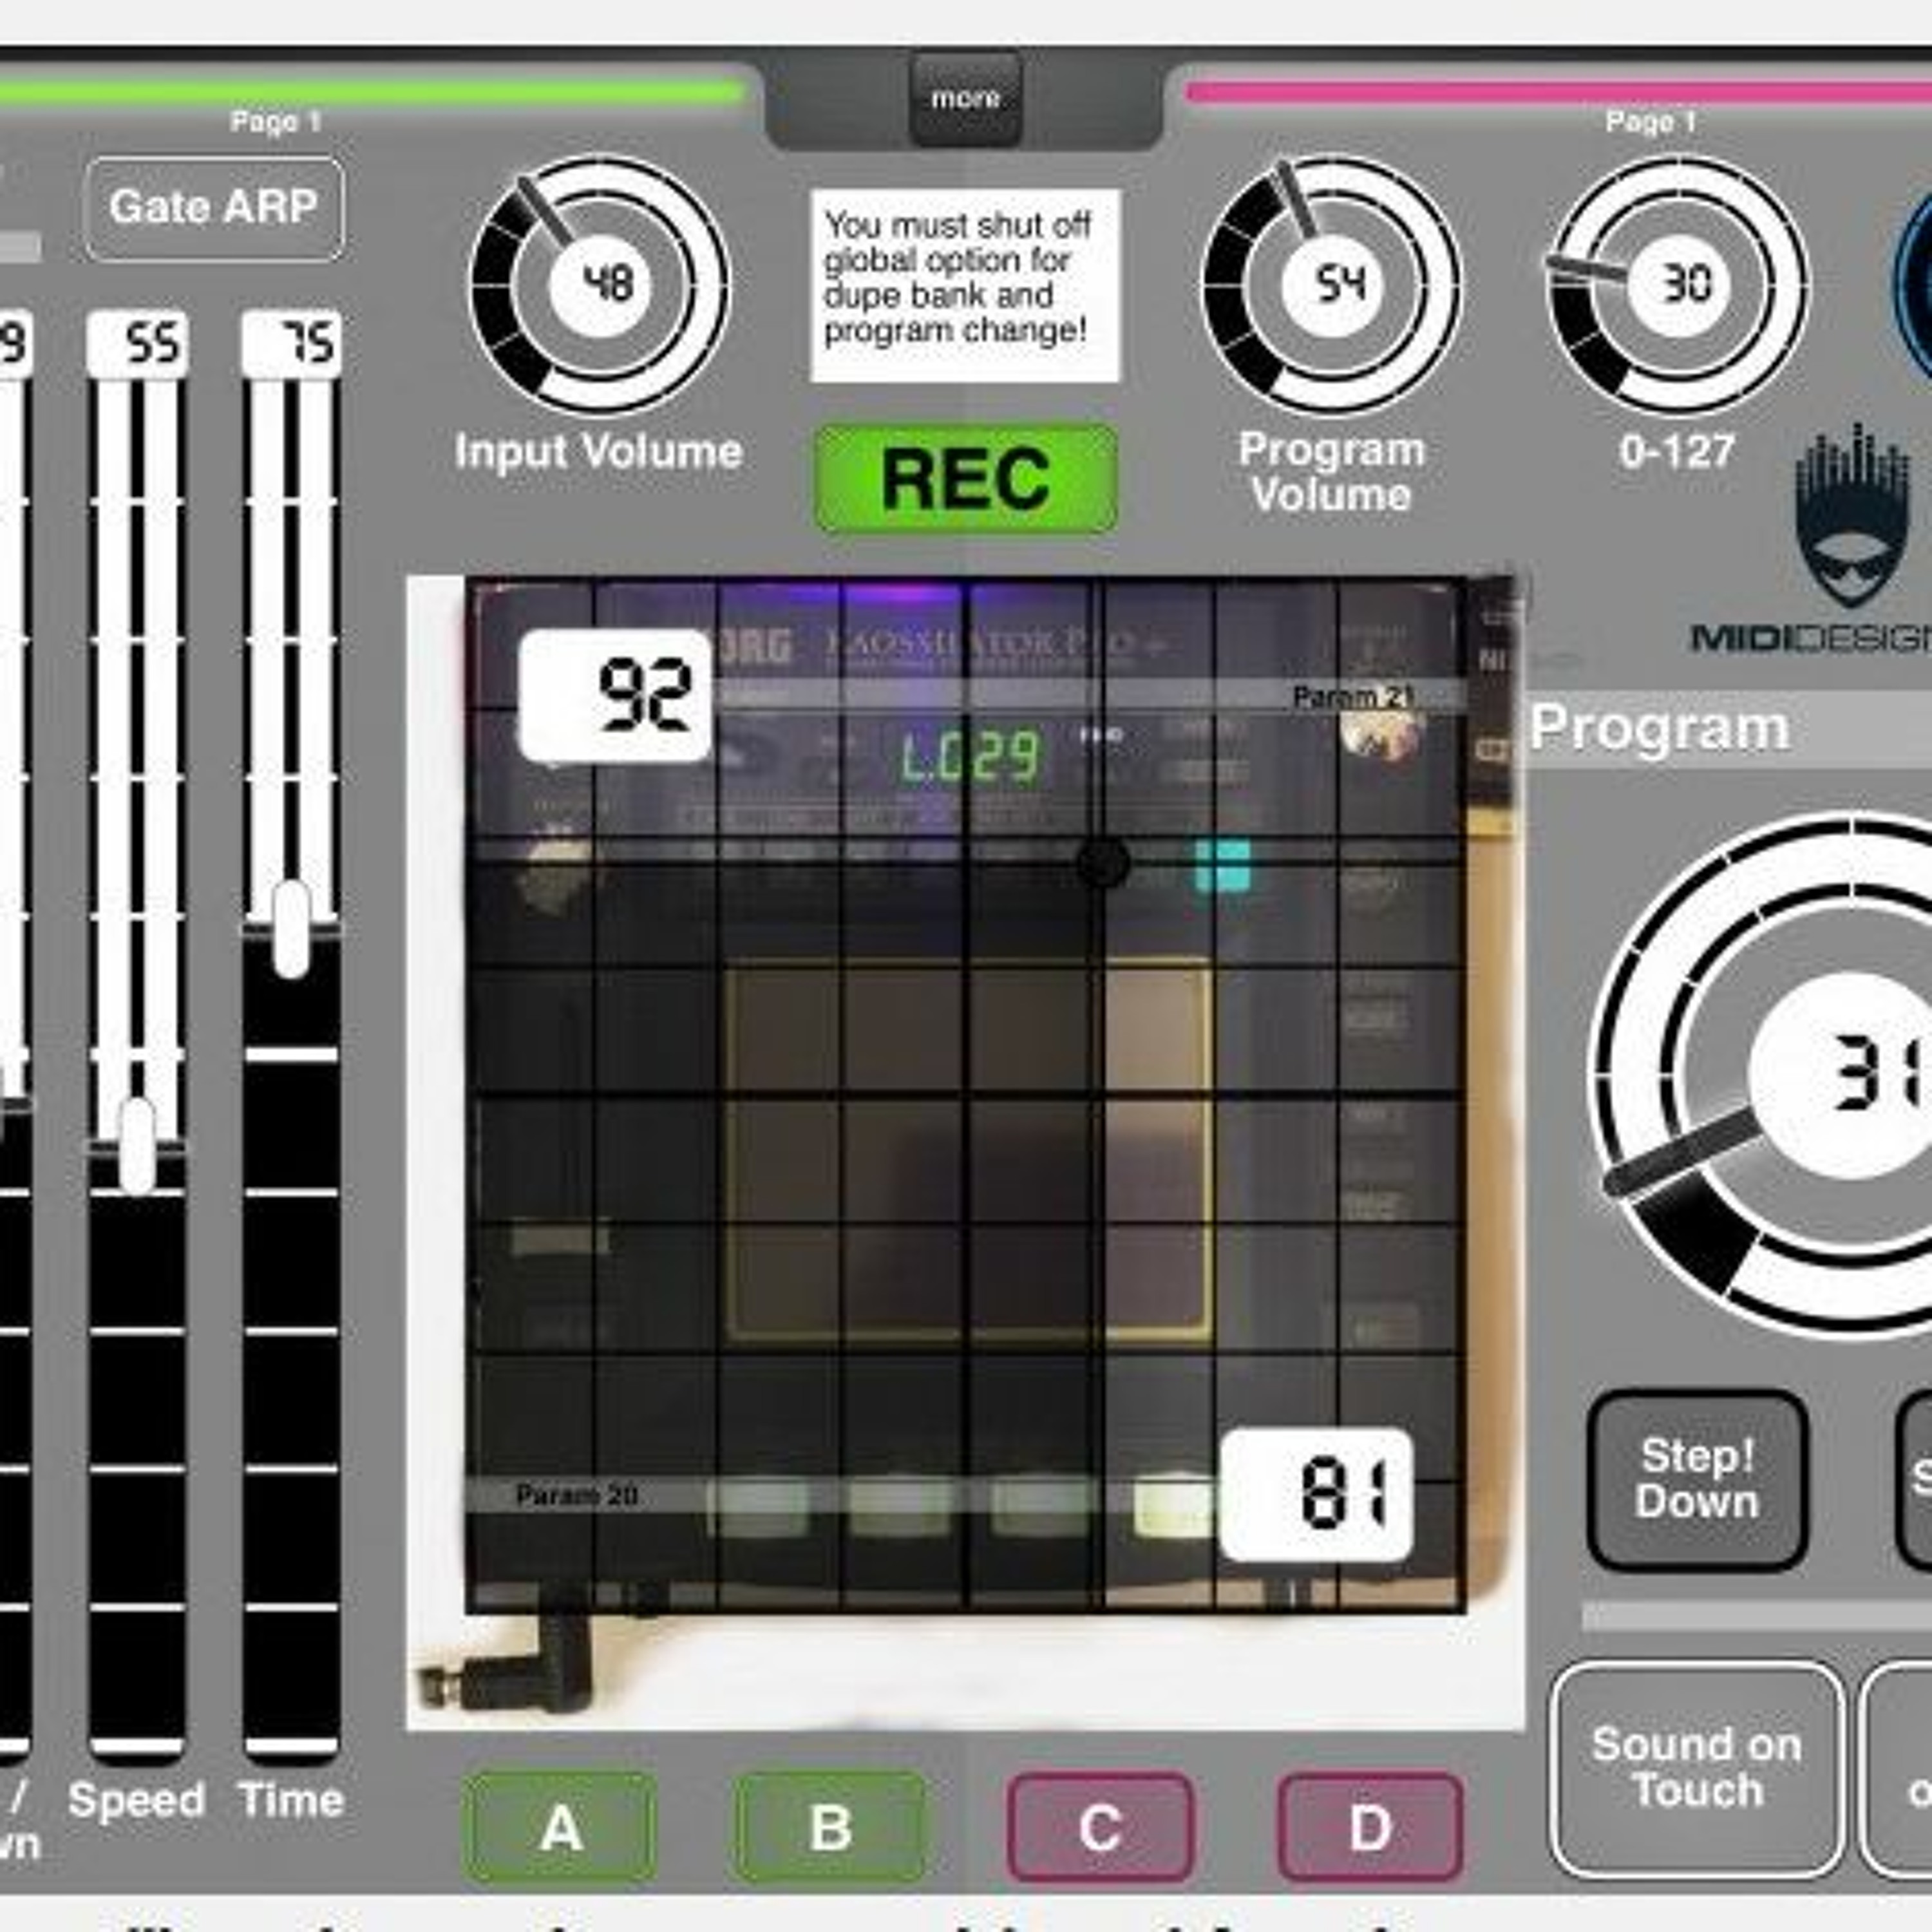Image resolution: width=1932 pixels, height=1932 pixels.
Task: Click the black XY pad cursor dot
Action: pyautogui.click(x=1103, y=863)
